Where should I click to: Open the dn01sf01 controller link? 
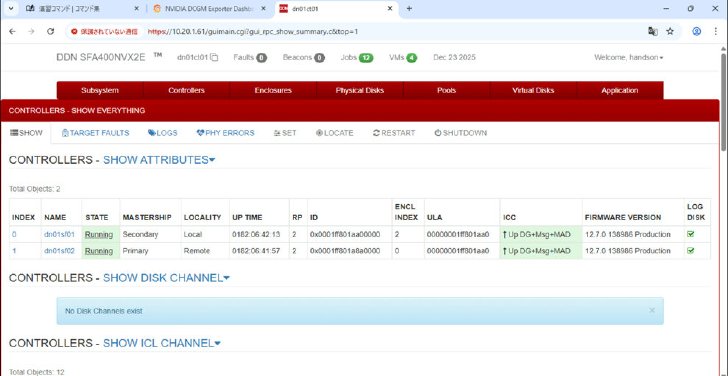[x=59, y=234]
